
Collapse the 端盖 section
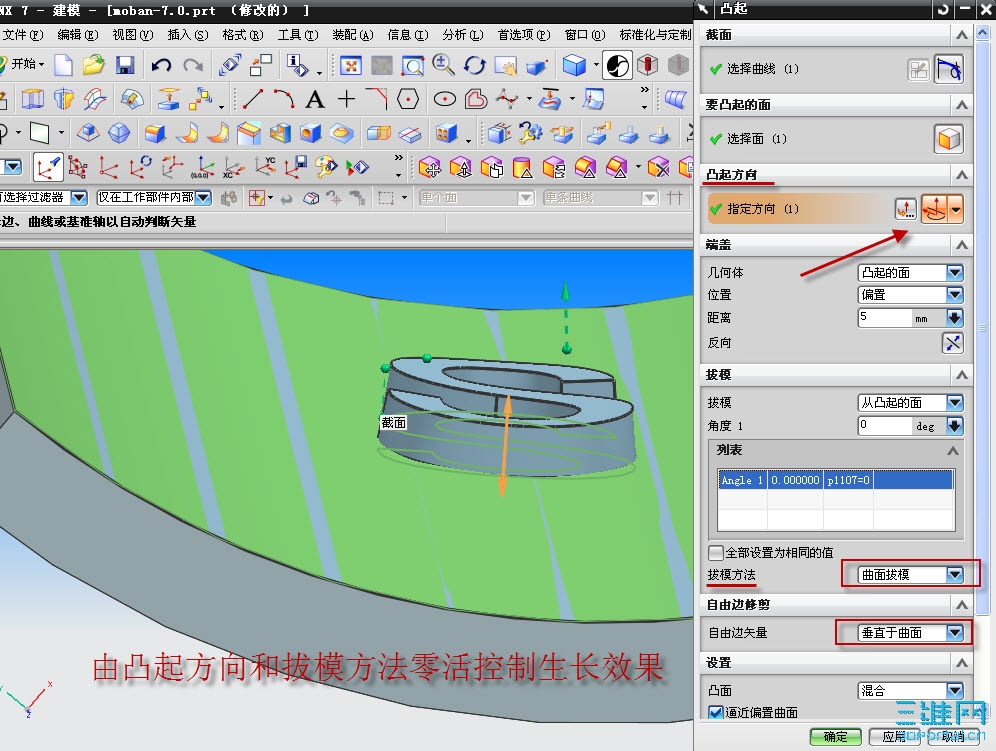pyautogui.click(x=962, y=245)
